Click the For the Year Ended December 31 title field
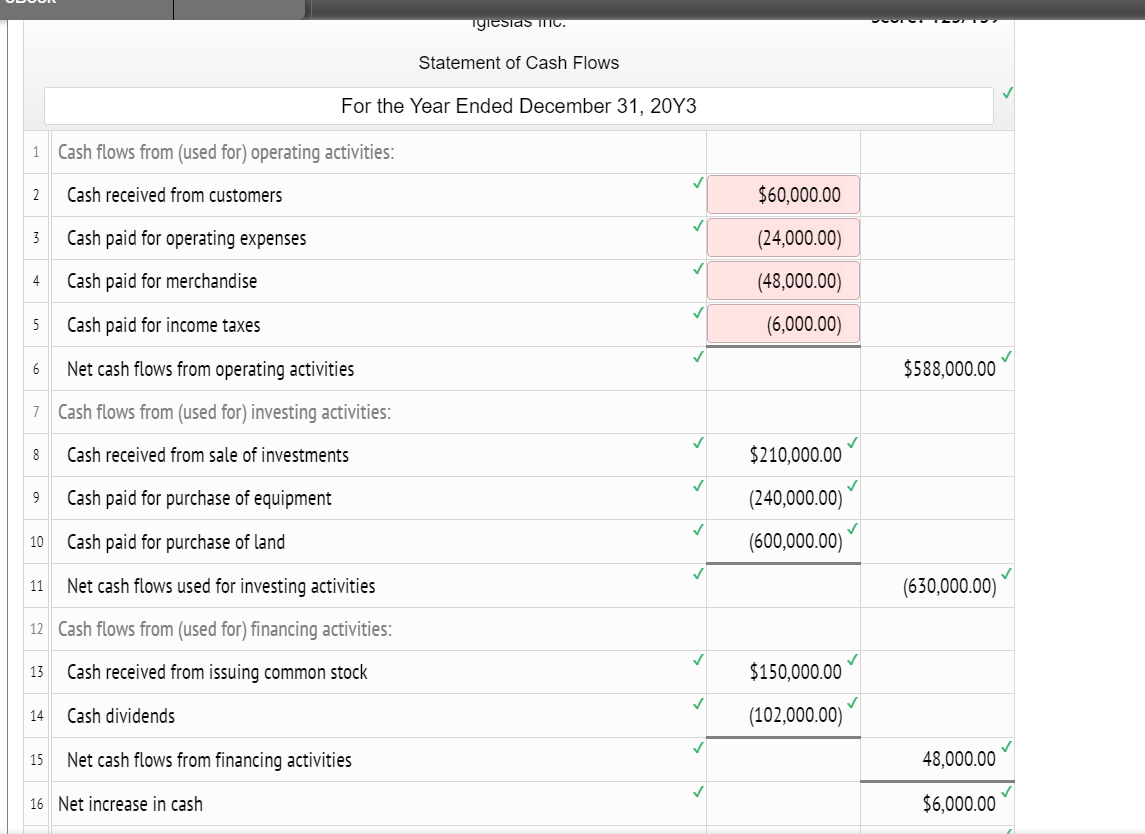1145x834 pixels. tap(518, 105)
